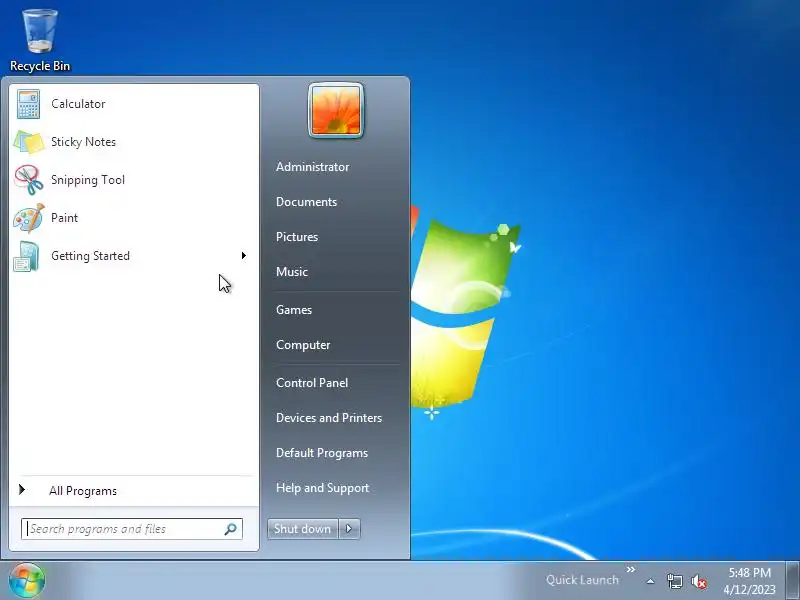Viewport: 800px width, 600px height.
Task: Click the user account picture
Action: (336, 110)
